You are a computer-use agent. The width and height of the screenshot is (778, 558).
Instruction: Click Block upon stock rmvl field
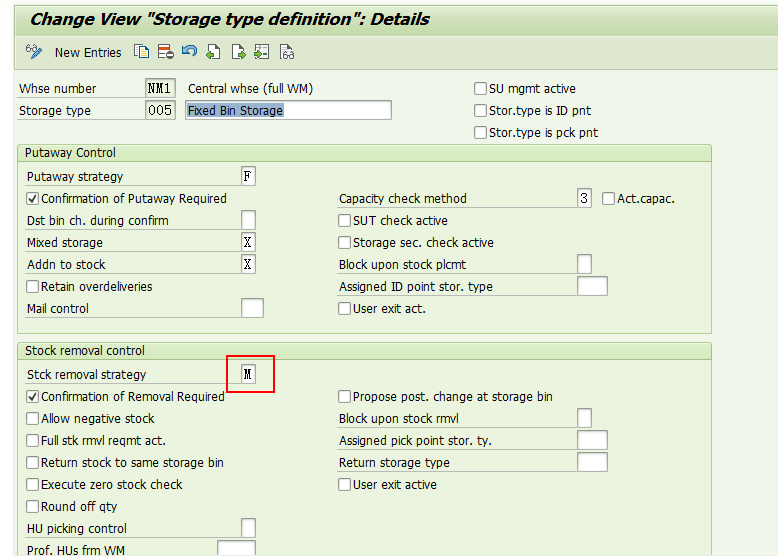(x=584, y=418)
